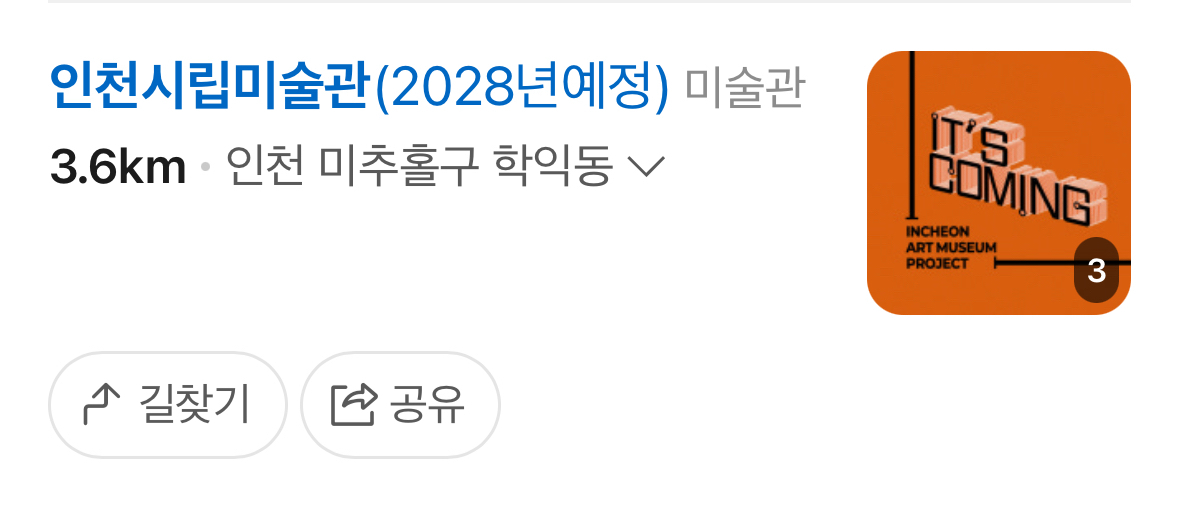Viewport: 1179px width, 507px height.
Task: Open the 인천시립미술관 title link
Action: [359, 88]
